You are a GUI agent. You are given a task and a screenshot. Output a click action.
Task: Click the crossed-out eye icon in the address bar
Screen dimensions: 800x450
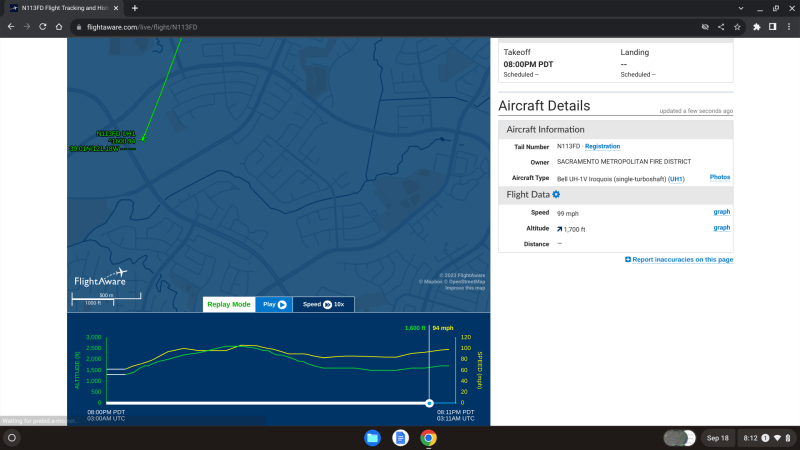tap(705, 27)
